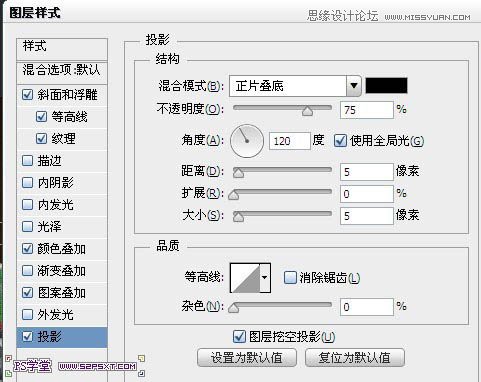Open 外发光 settings label
The height and width of the screenshot is (382, 481).
[x=56, y=315]
